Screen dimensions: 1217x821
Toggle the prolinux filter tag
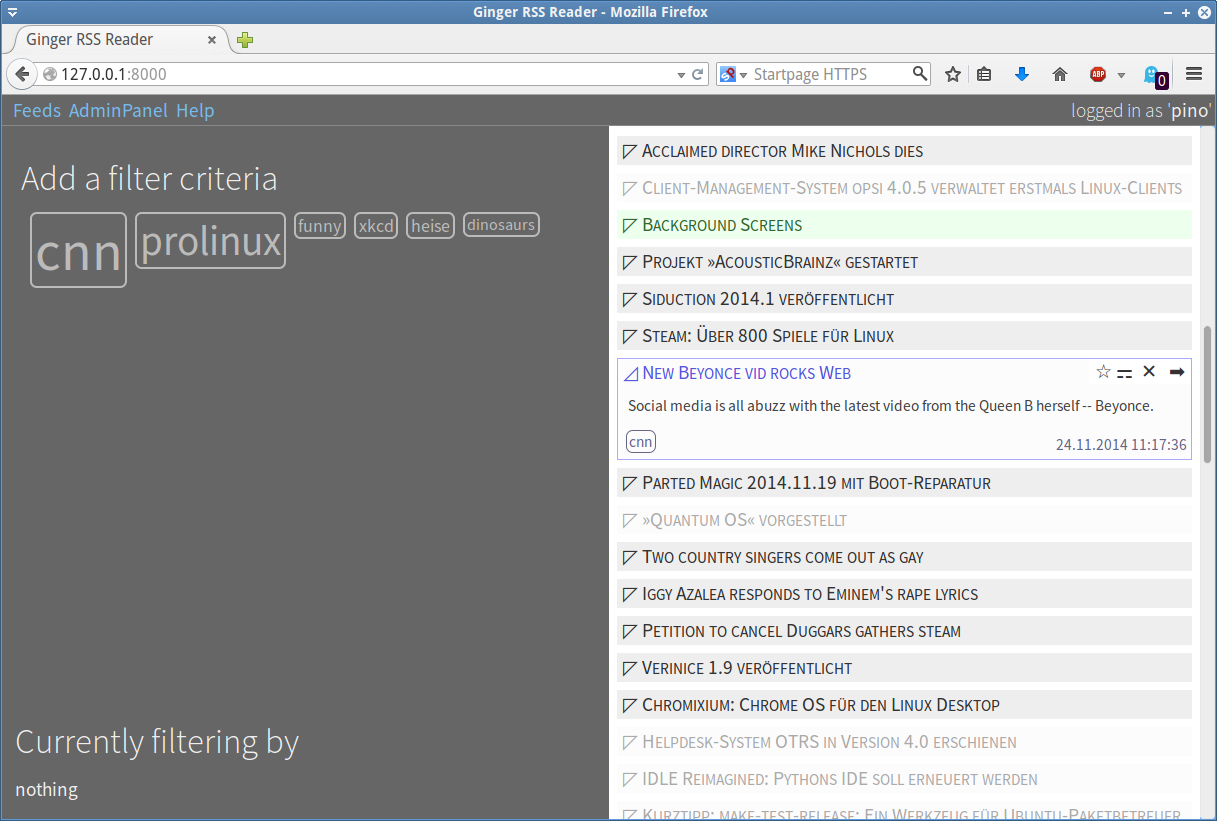click(210, 241)
